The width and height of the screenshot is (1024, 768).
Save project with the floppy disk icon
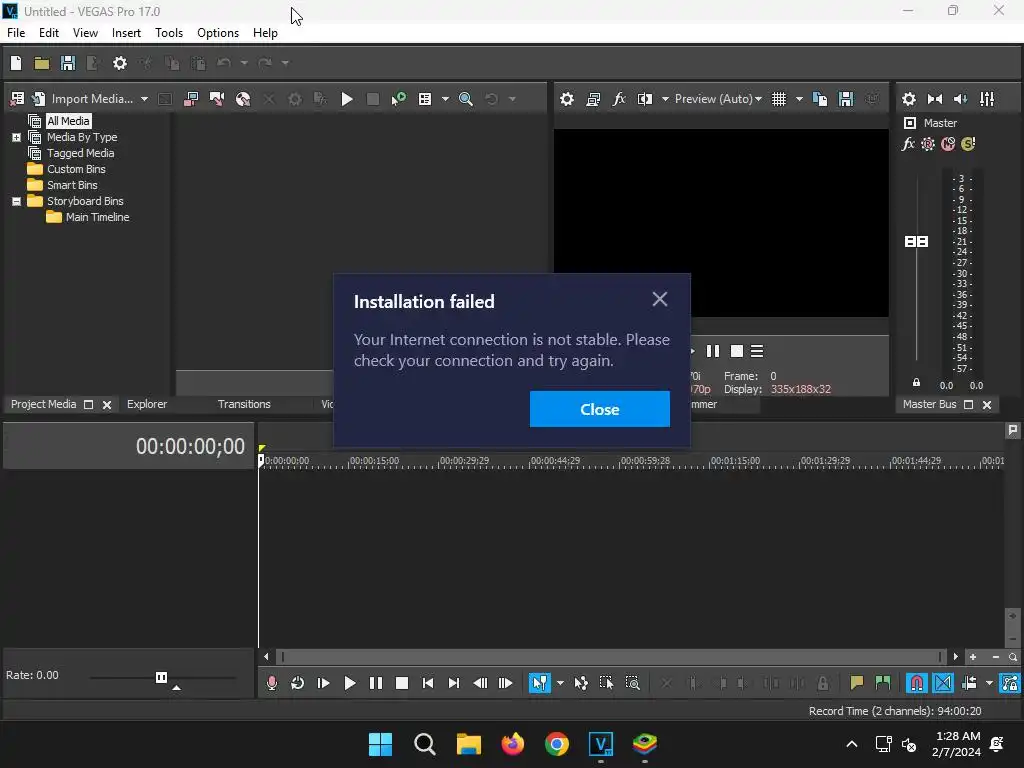tap(68, 63)
